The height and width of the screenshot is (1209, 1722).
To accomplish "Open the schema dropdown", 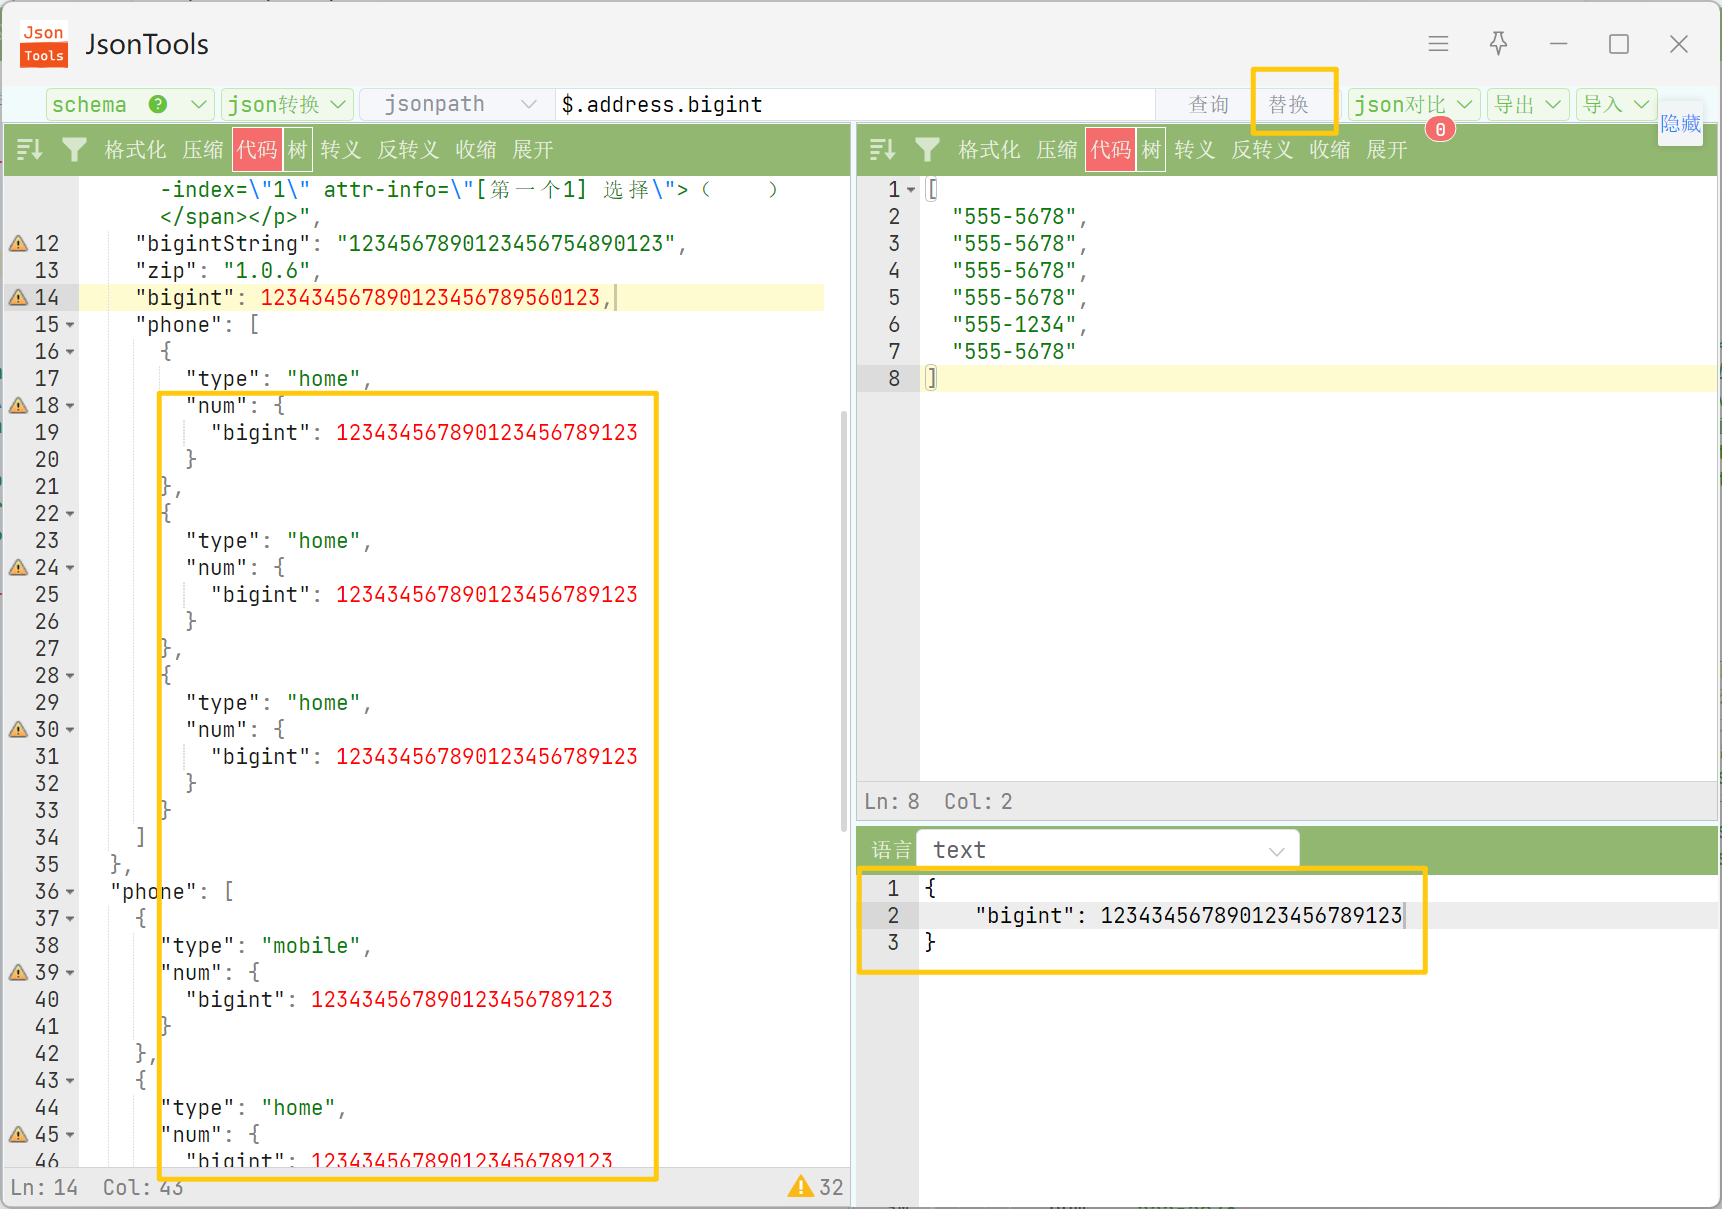I will [130, 104].
